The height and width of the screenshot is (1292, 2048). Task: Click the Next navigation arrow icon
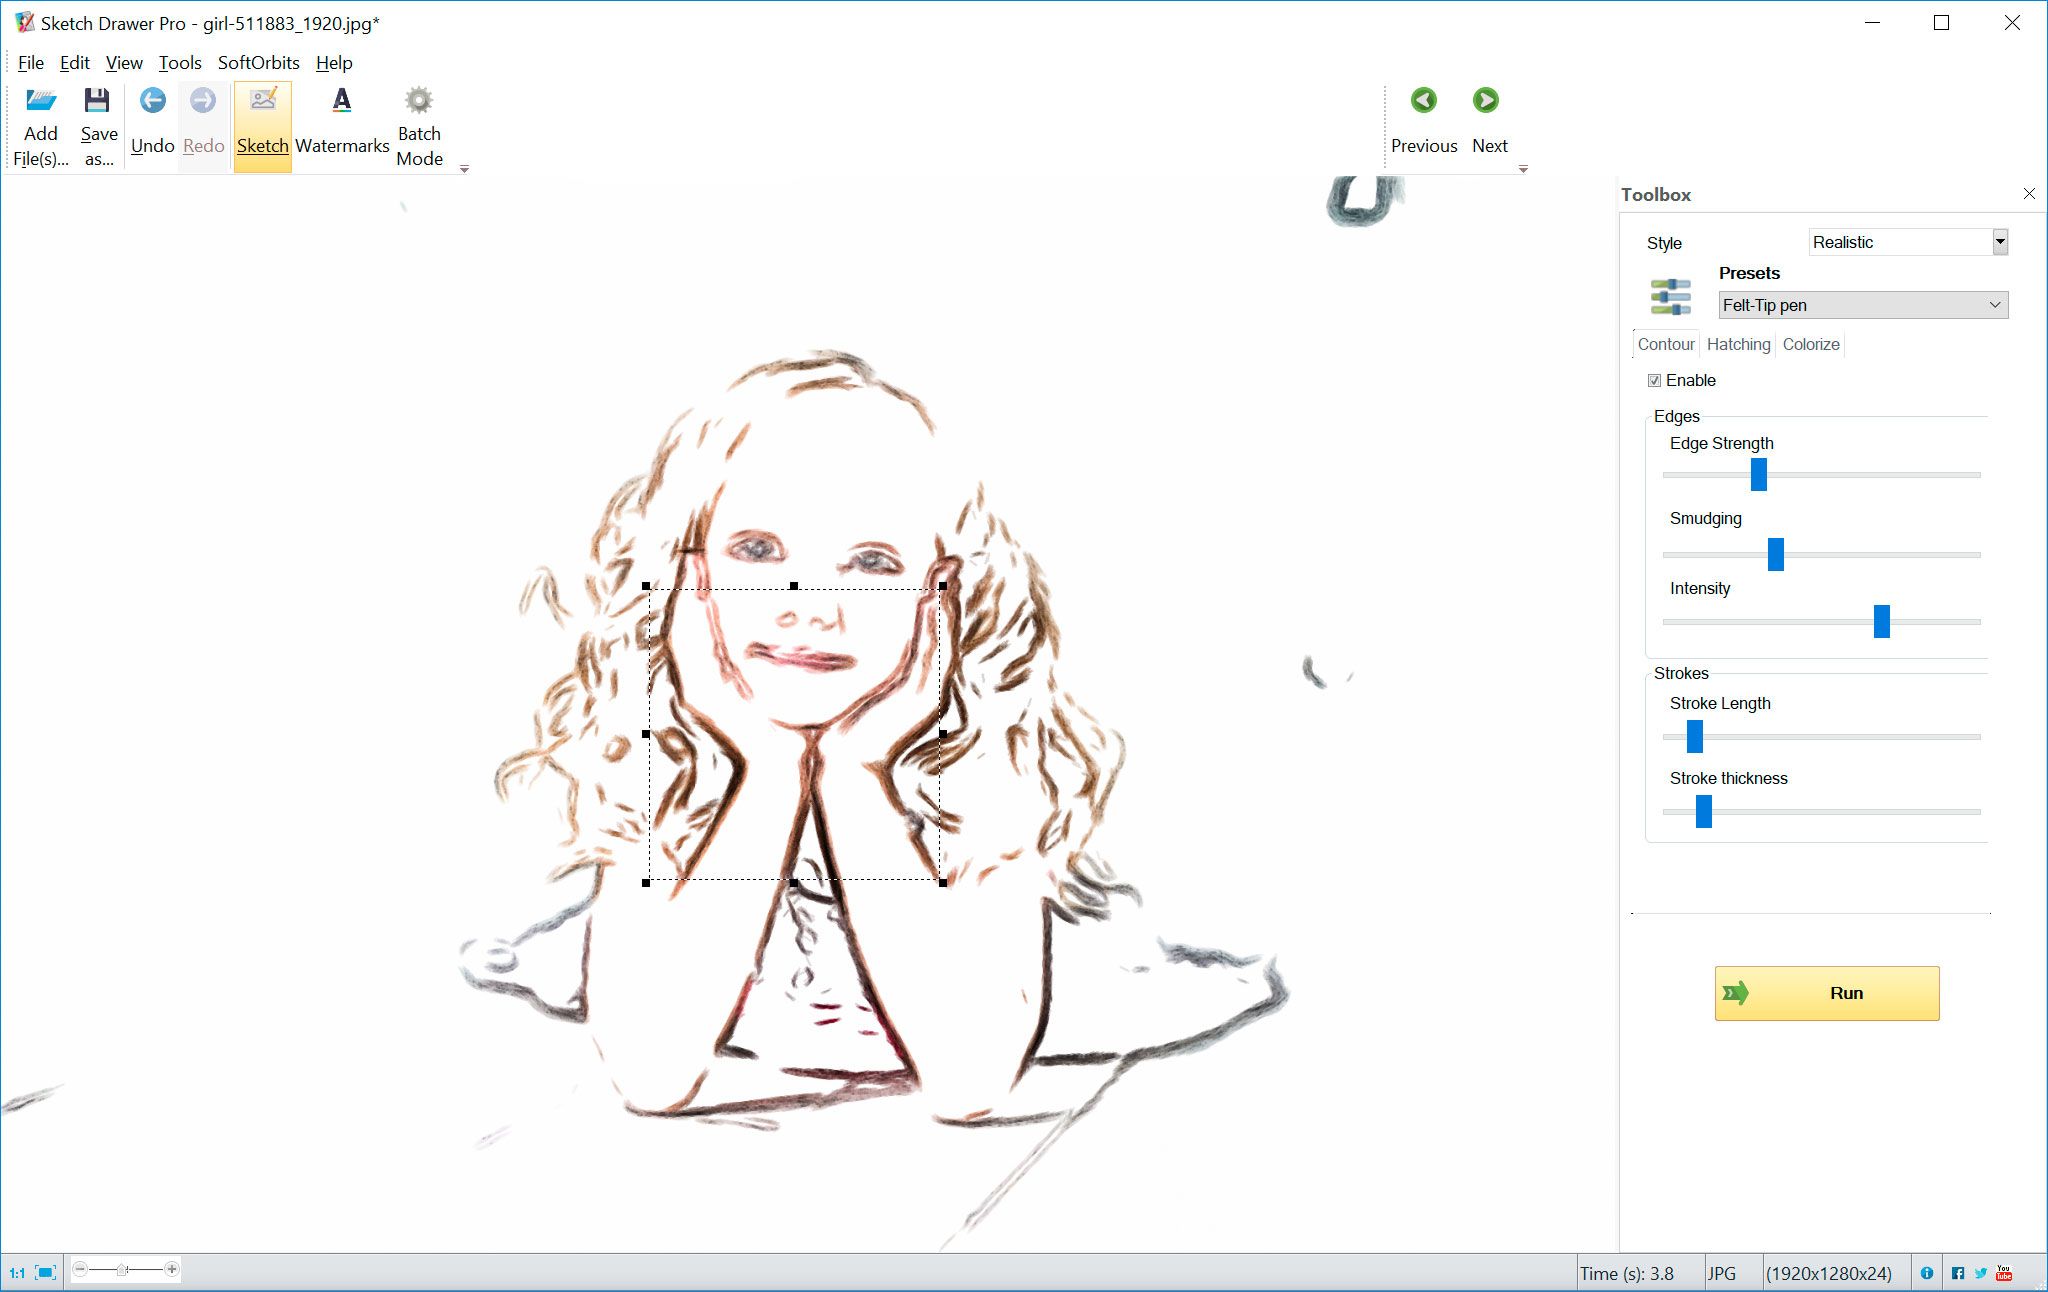pyautogui.click(x=1487, y=100)
